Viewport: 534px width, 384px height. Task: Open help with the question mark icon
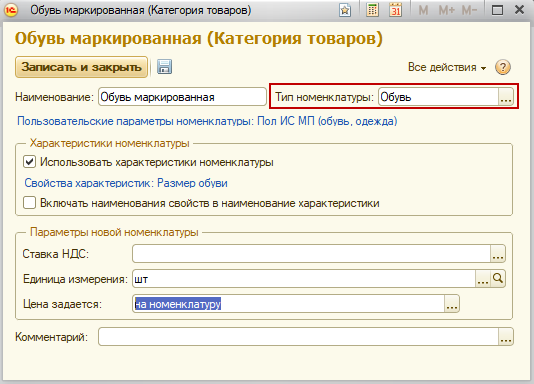pos(503,67)
